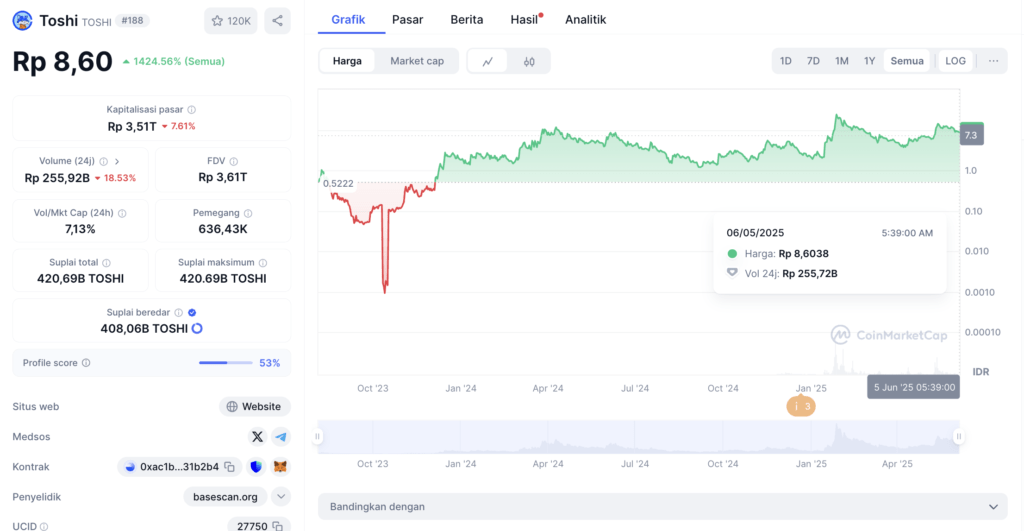Image resolution: width=1024 pixels, height=531 pixels.
Task: Click the Rp 3,61T FDV value
Action: (223, 178)
